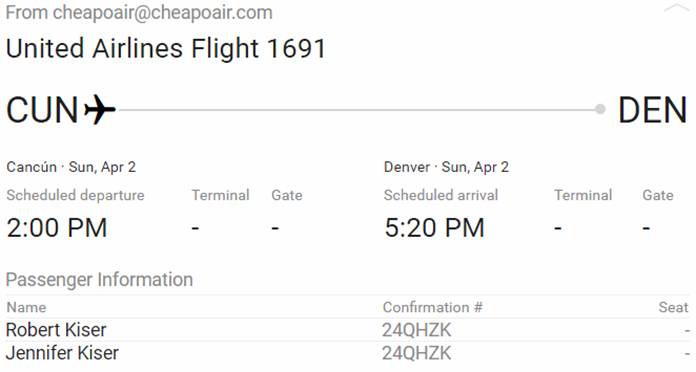The width and height of the screenshot is (696, 372).
Task: Click the DEN arrival airport code
Action: click(x=652, y=110)
